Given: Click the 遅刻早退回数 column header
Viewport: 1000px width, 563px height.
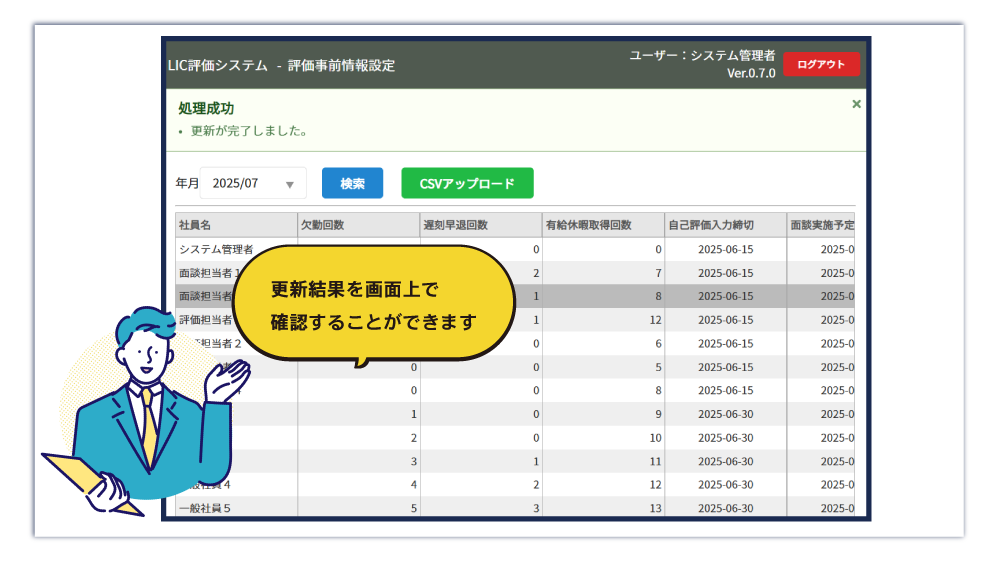Looking at the screenshot, I should click(481, 225).
